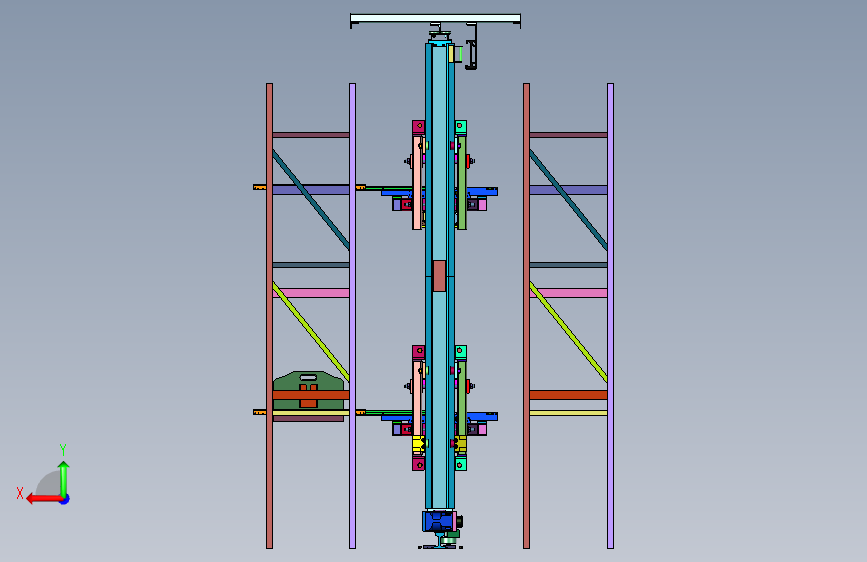
Task: Select the teal diagonal brace on the left rack
Action: pos(311,200)
